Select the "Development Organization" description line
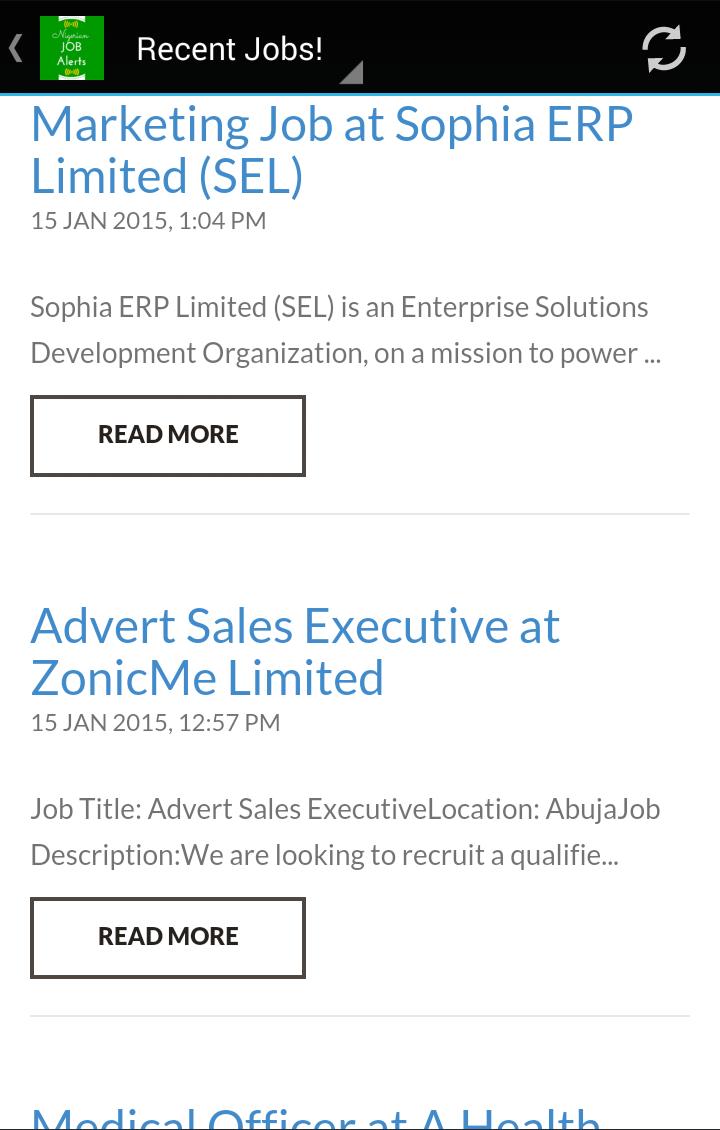This screenshot has height=1130, width=720. pos(345,354)
